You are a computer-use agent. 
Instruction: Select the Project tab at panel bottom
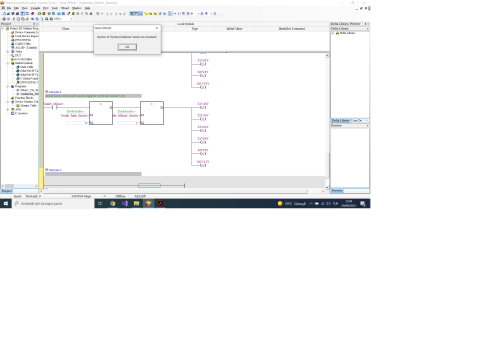pyautogui.click(x=7, y=191)
